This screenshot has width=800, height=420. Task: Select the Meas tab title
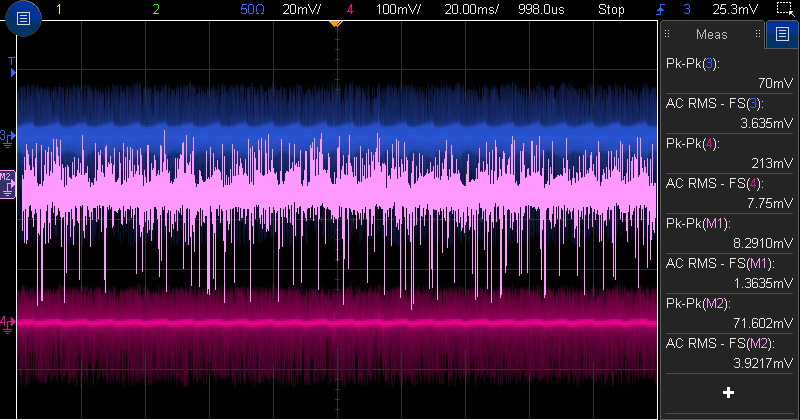click(x=711, y=34)
